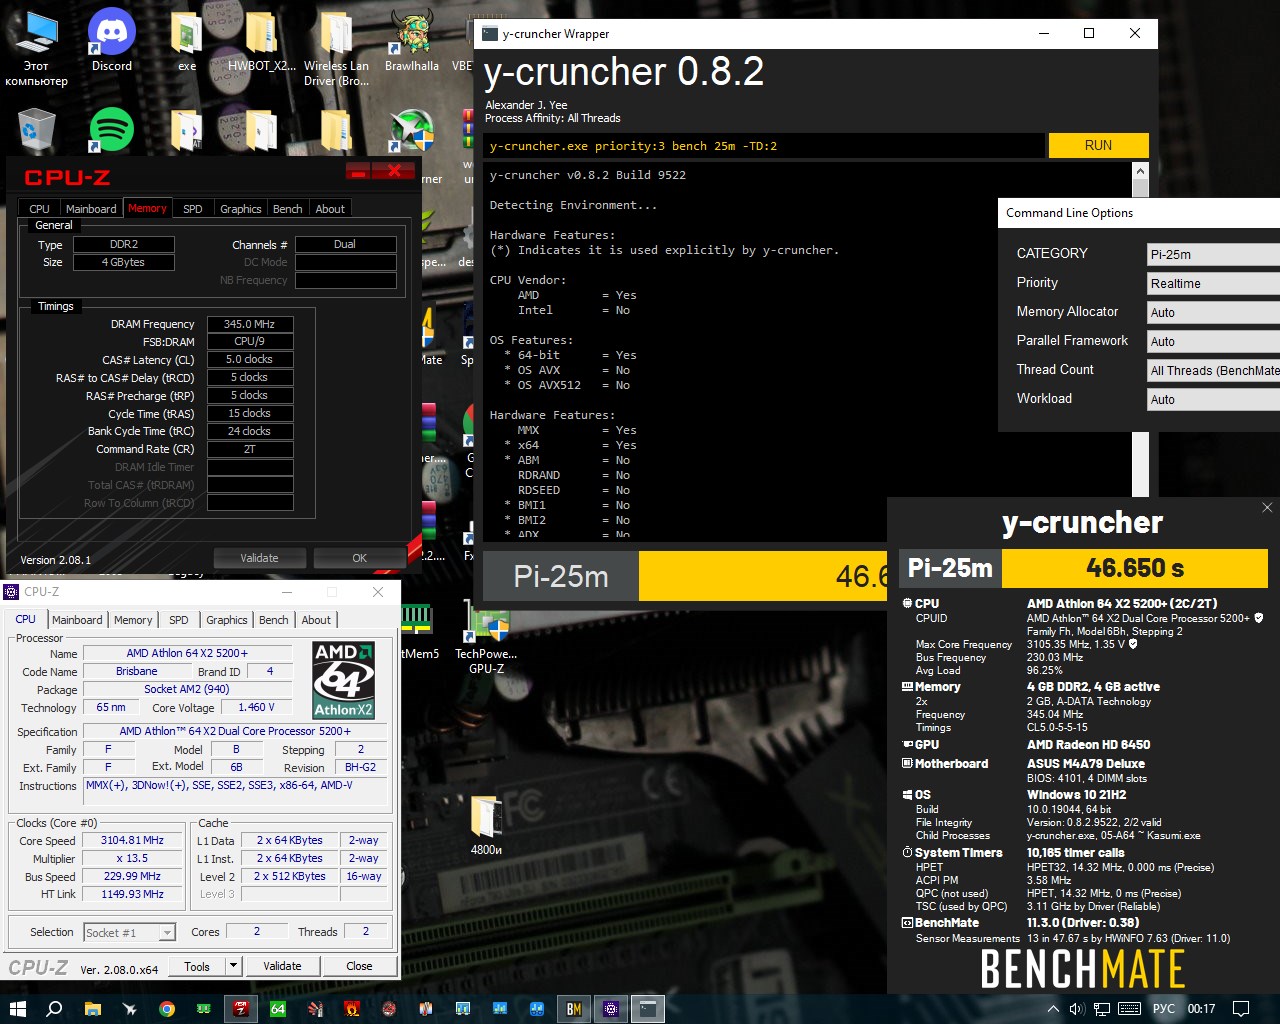Click Core Speed value 3104.81 MHz
This screenshot has height=1024, width=1280.
[x=132, y=840]
